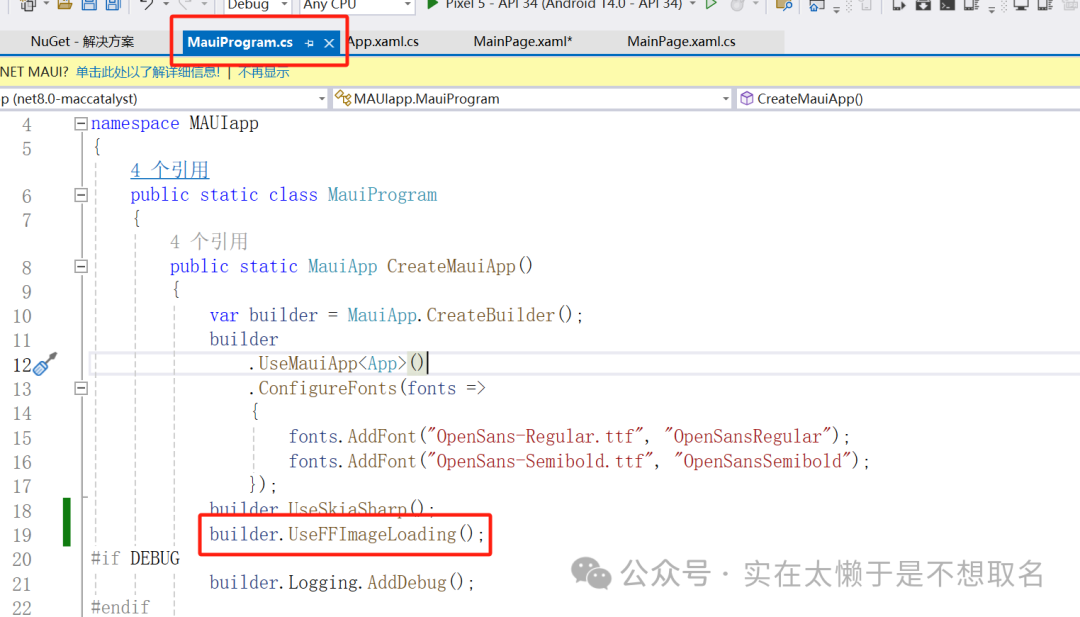Click the 不再显示 link in the info bar
1080x617 pixels.
point(264,72)
